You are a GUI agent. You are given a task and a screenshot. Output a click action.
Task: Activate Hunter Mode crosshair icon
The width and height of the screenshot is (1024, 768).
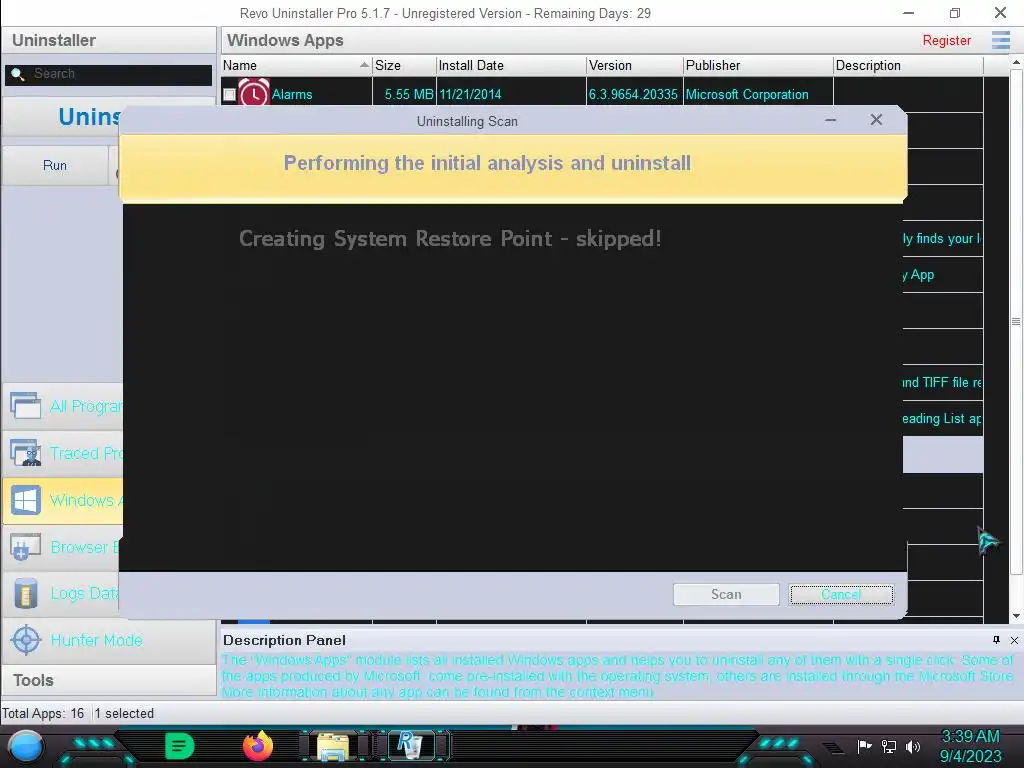tap(26, 640)
